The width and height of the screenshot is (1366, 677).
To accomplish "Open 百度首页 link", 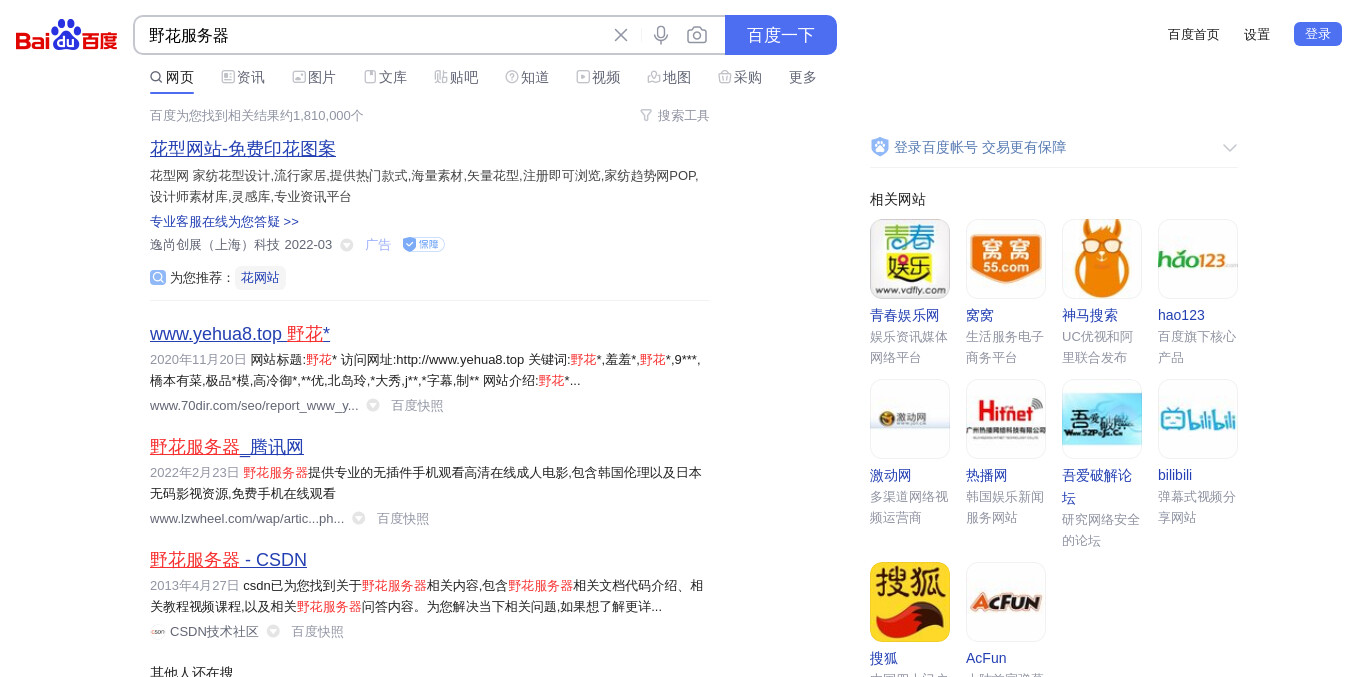I will tap(1194, 34).
